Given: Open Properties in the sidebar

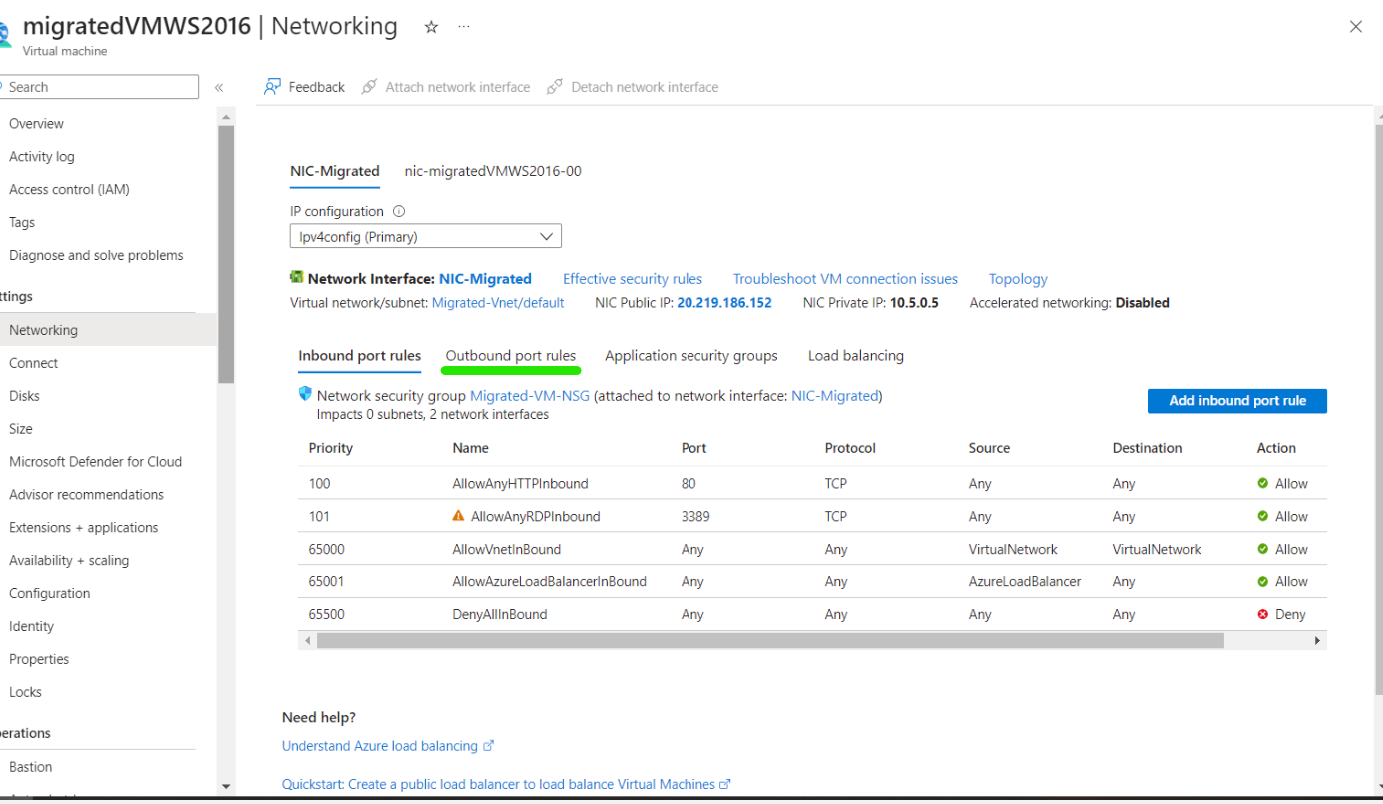Looking at the screenshot, I should (x=39, y=660).
